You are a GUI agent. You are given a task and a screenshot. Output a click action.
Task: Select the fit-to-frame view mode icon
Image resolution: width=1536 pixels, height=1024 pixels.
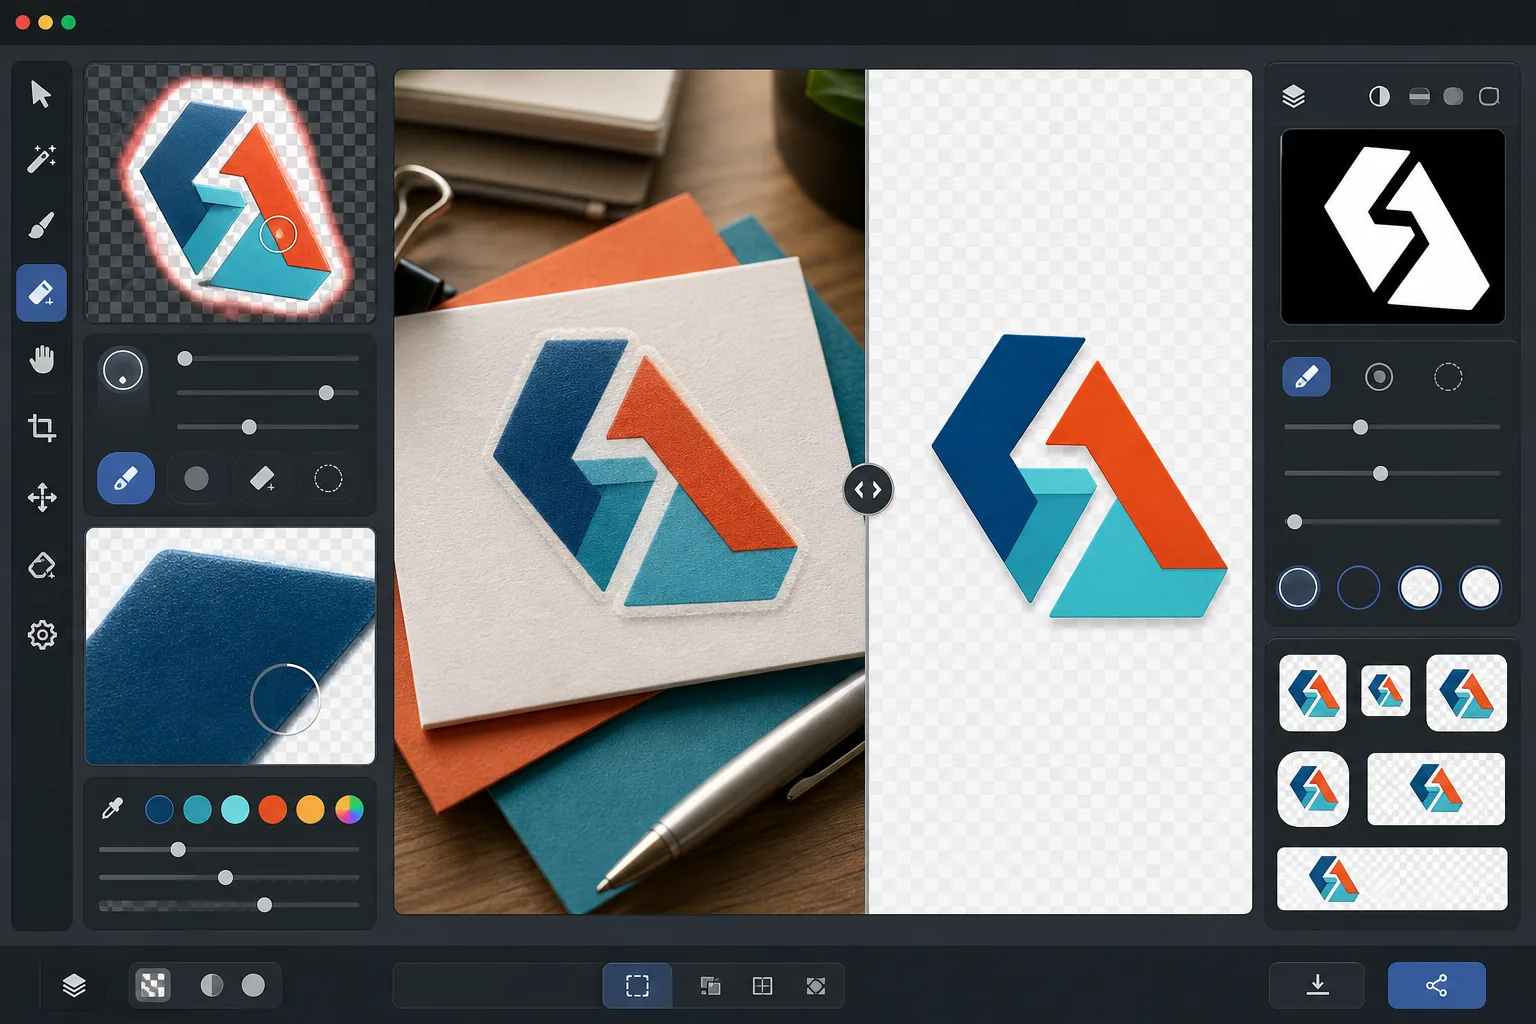tap(816, 986)
